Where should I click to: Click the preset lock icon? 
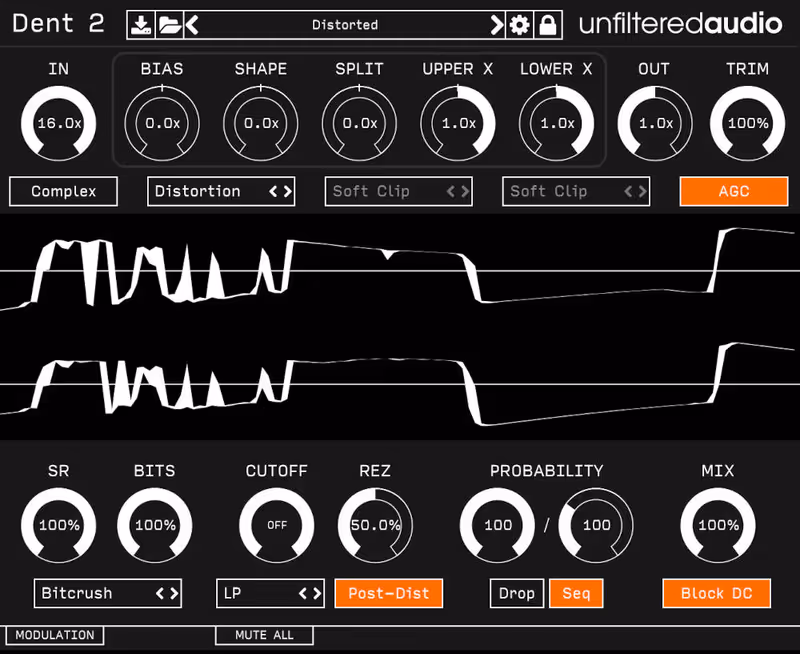pos(548,24)
